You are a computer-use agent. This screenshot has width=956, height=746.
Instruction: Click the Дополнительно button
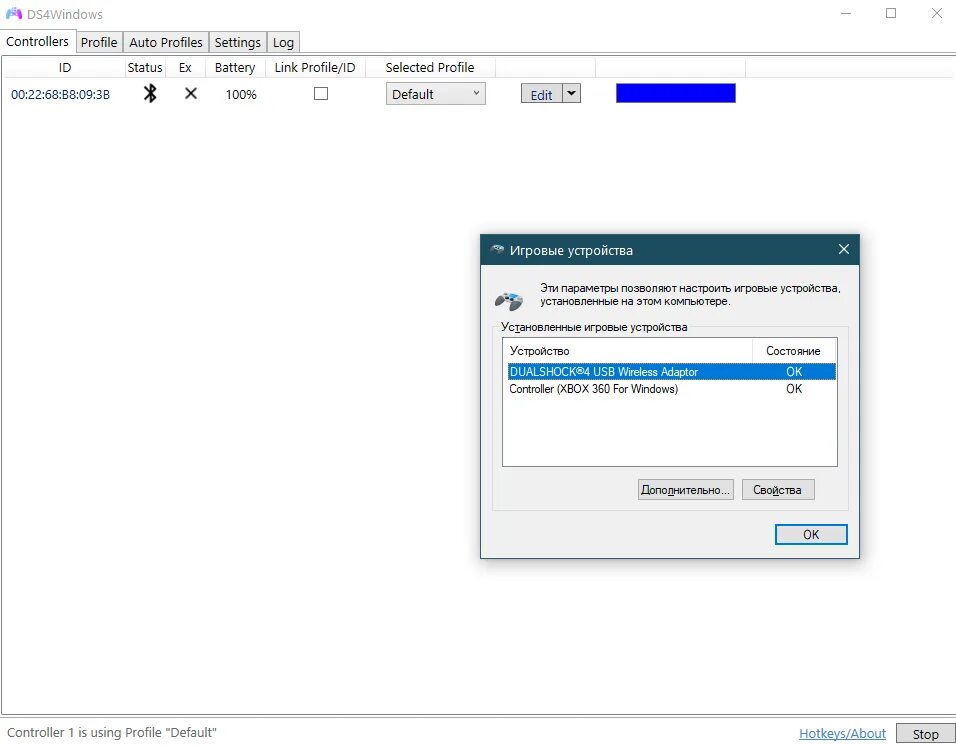pyautogui.click(x=685, y=490)
